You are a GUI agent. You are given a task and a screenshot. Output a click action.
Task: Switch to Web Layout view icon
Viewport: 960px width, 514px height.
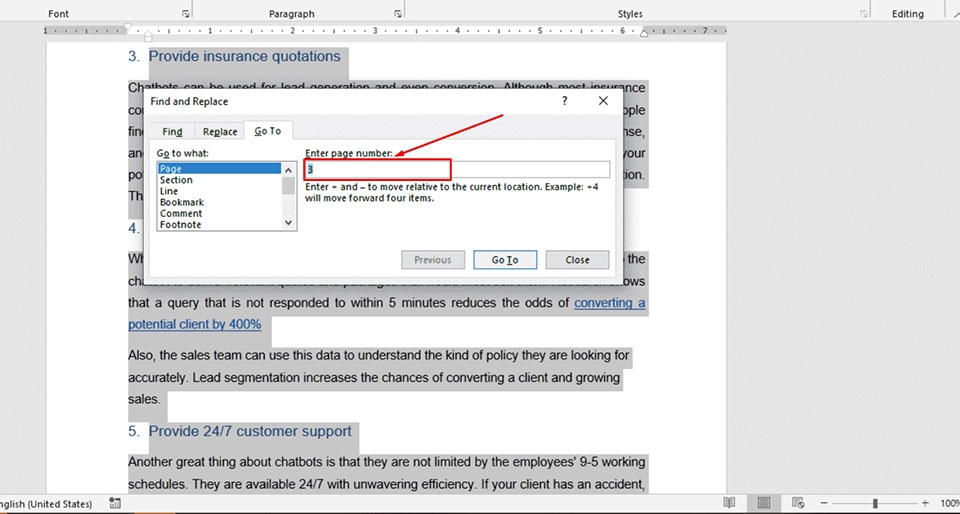point(798,502)
